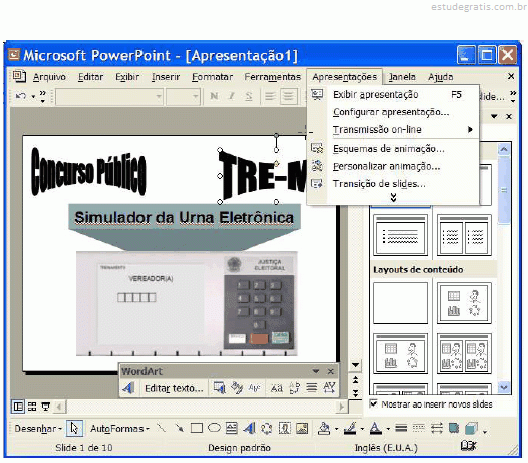This screenshot has width=528, height=463.
Task: Start slide show from view buttons
Action: tap(45, 407)
